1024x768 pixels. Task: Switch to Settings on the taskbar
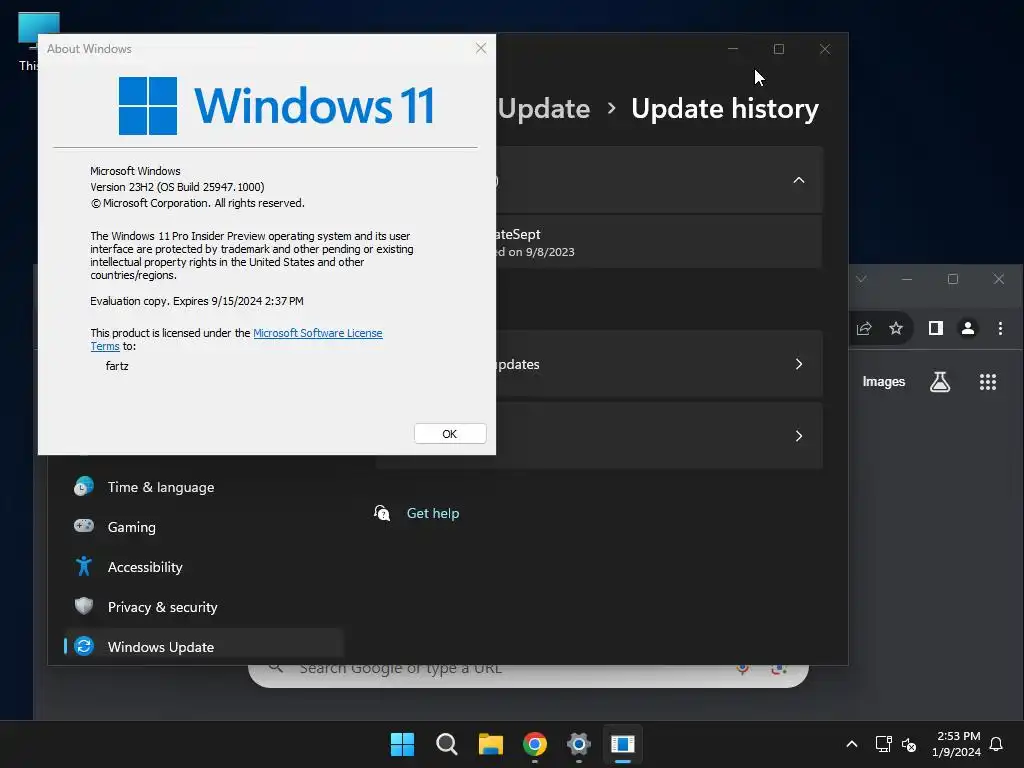(579, 744)
